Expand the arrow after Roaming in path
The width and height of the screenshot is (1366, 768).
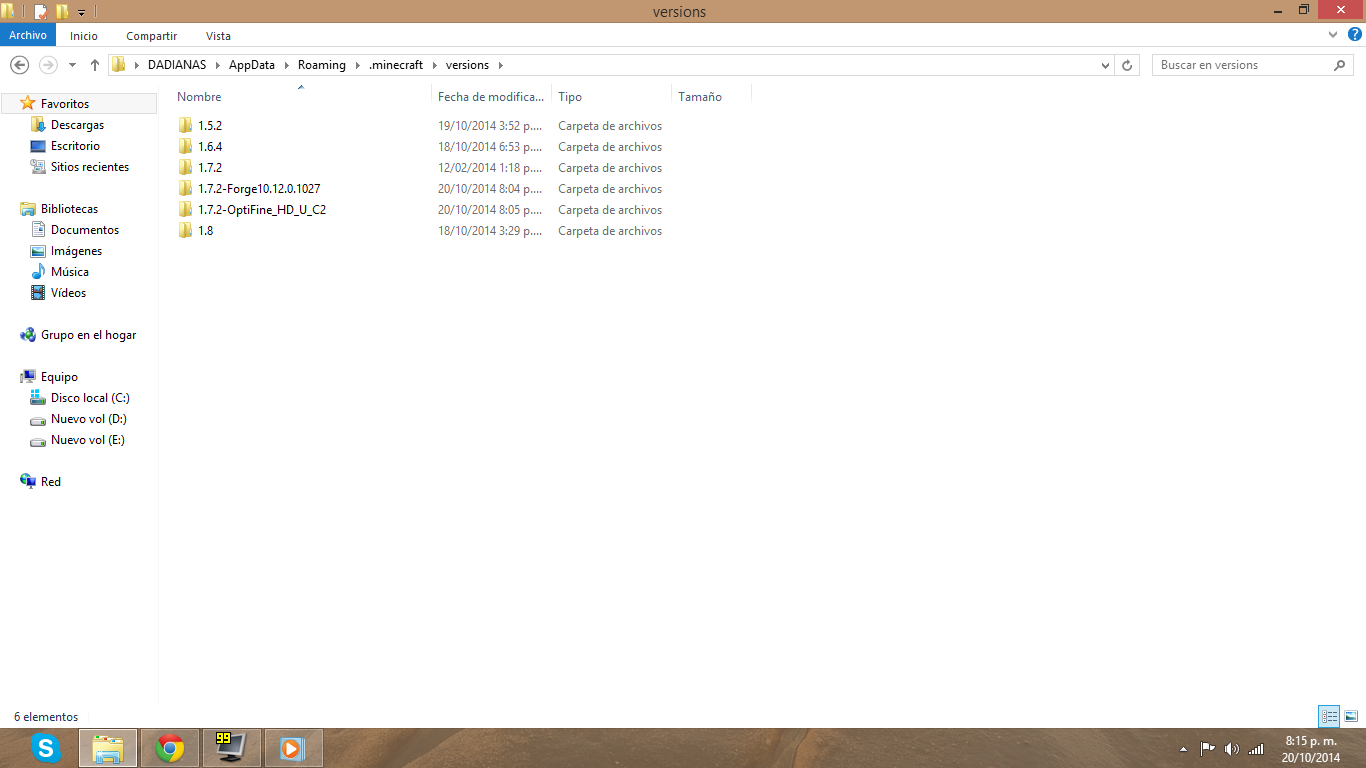tap(357, 65)
